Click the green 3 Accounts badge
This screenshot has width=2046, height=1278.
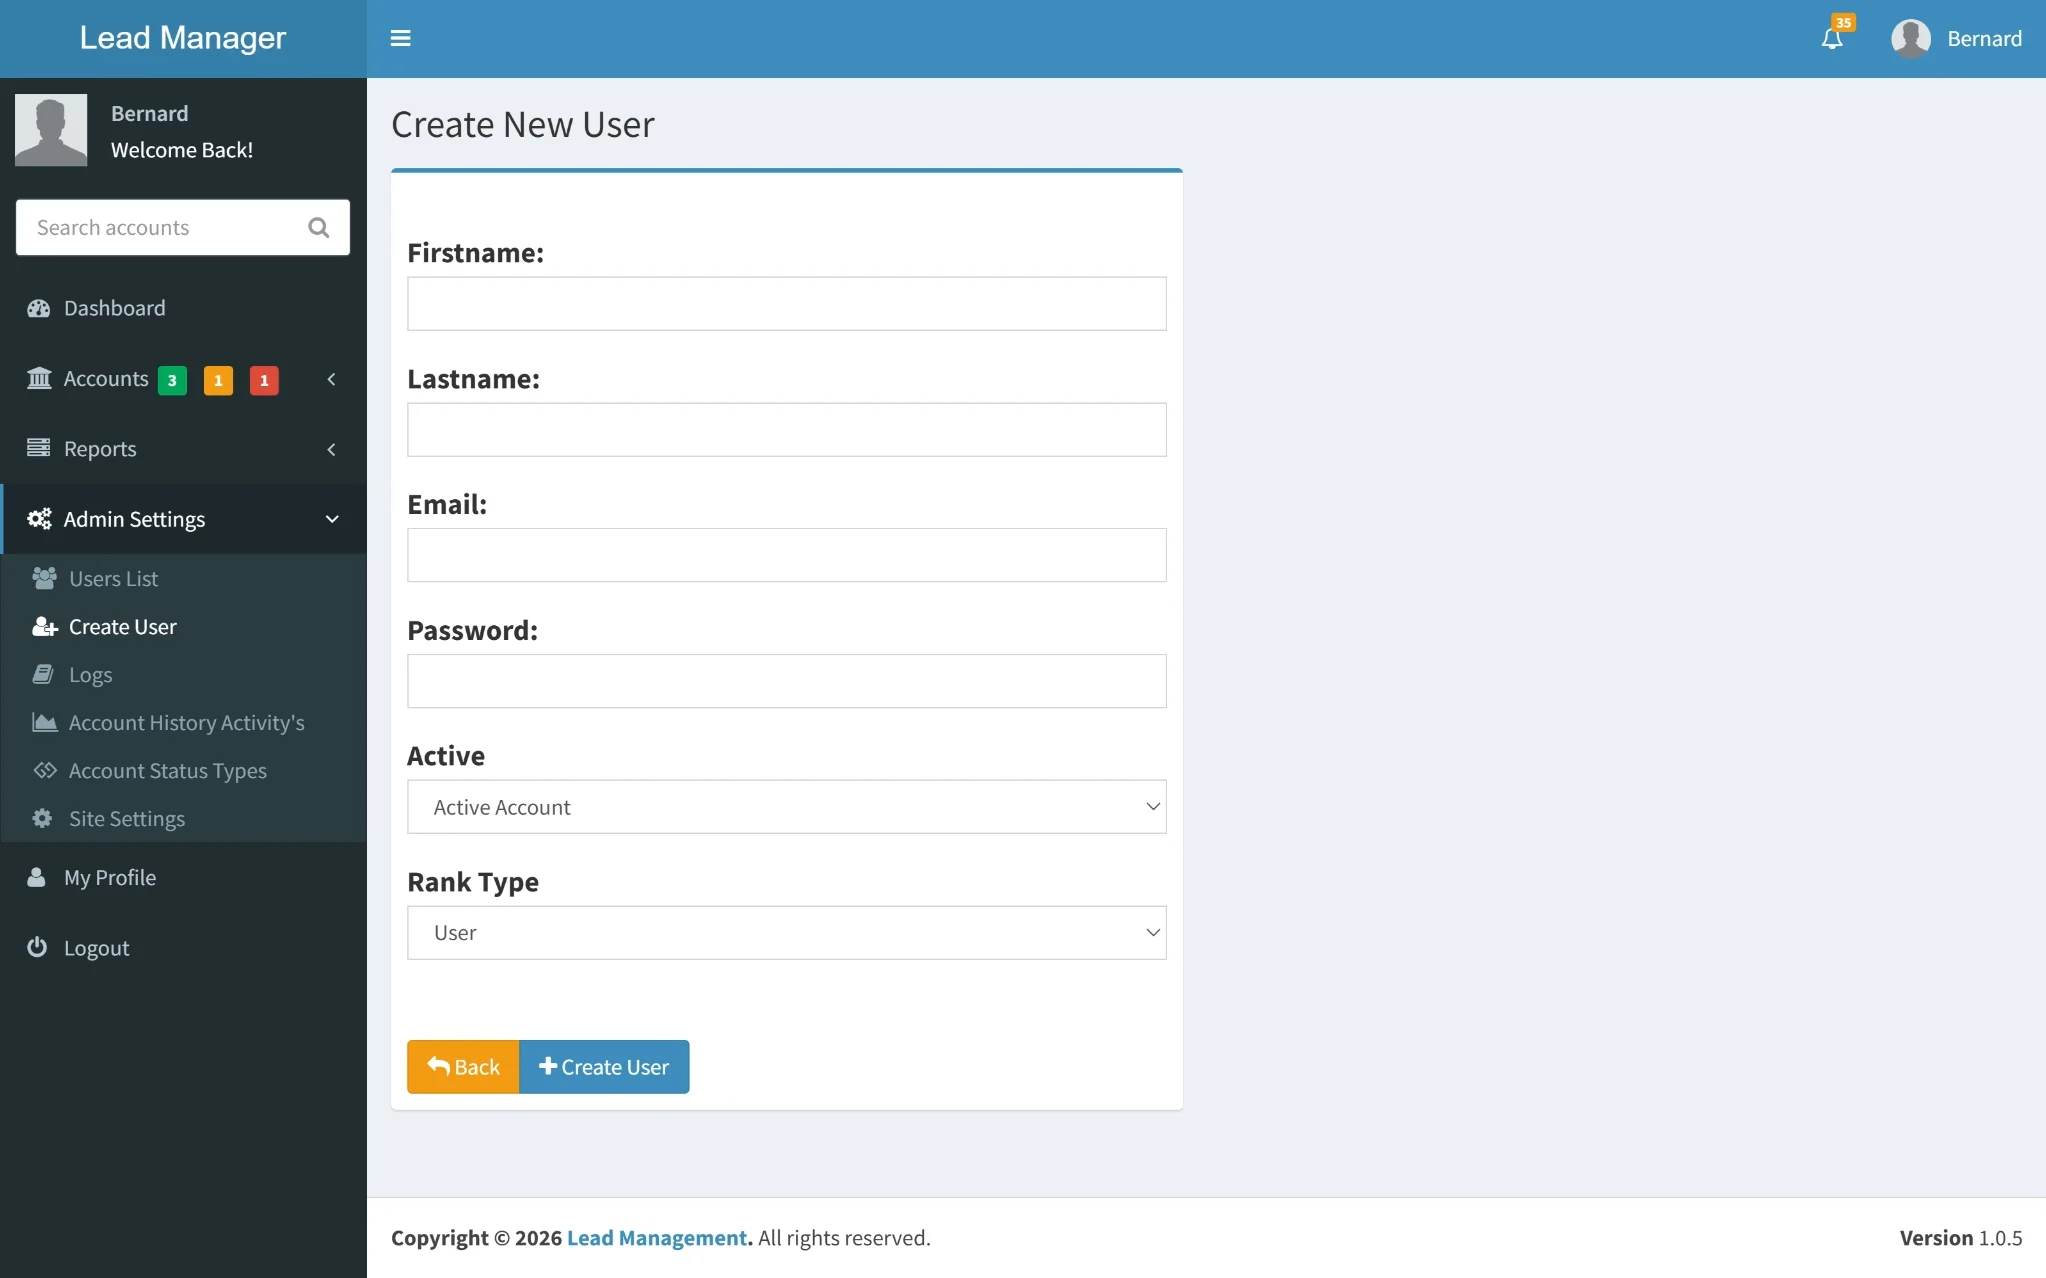(x=172, y=380)
